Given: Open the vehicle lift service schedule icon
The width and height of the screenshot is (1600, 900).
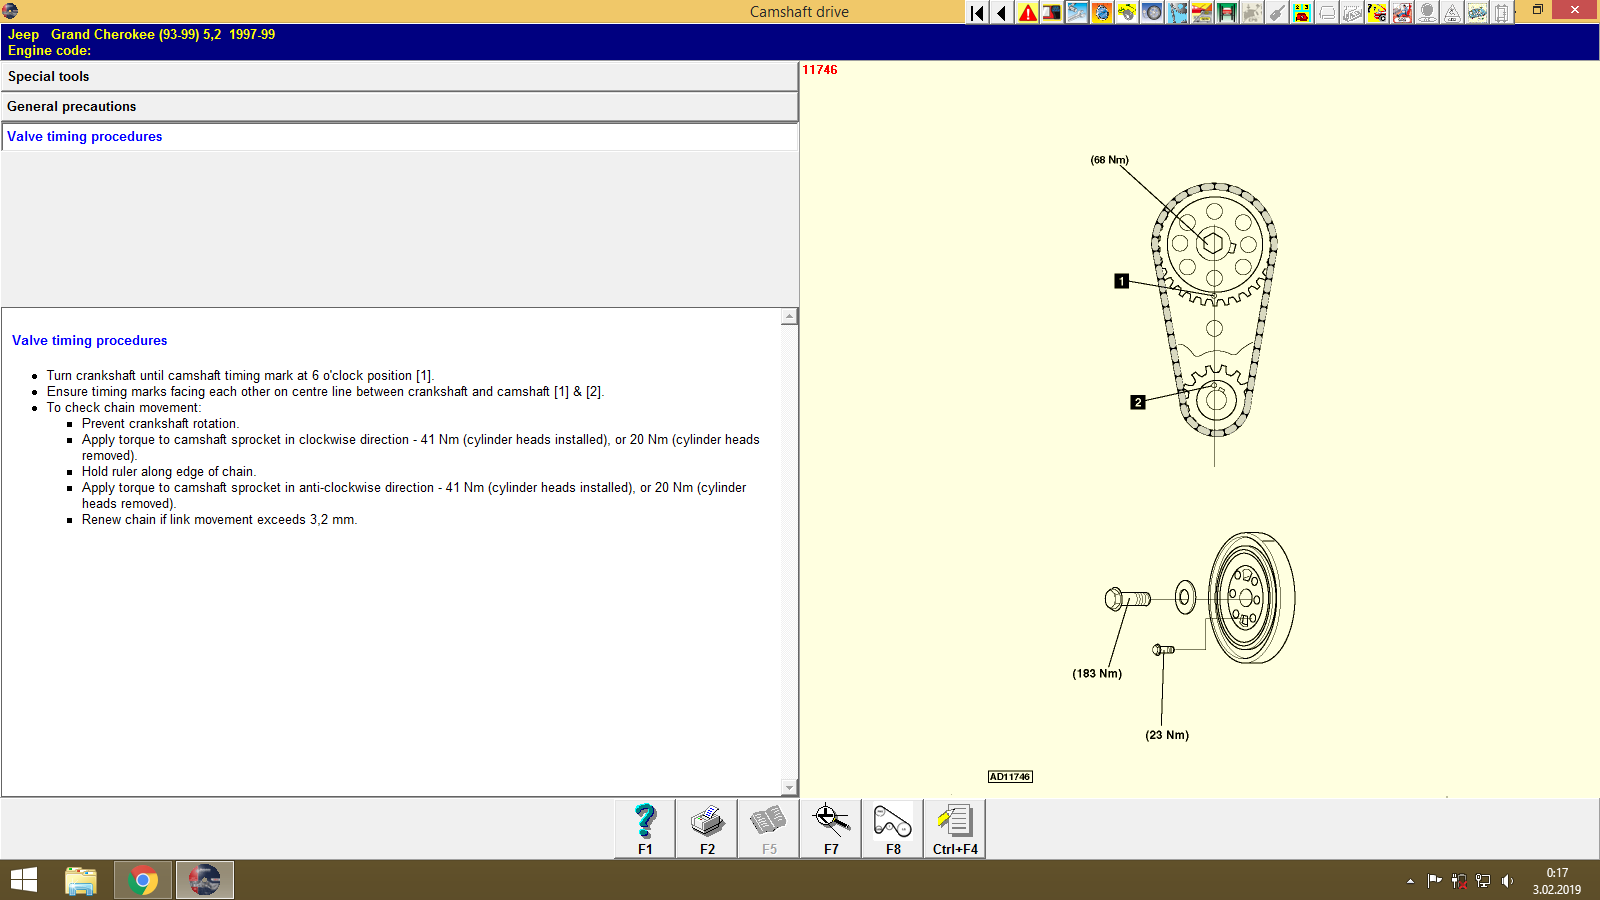Looking at the screenshot, I should tap(1228, 13).
